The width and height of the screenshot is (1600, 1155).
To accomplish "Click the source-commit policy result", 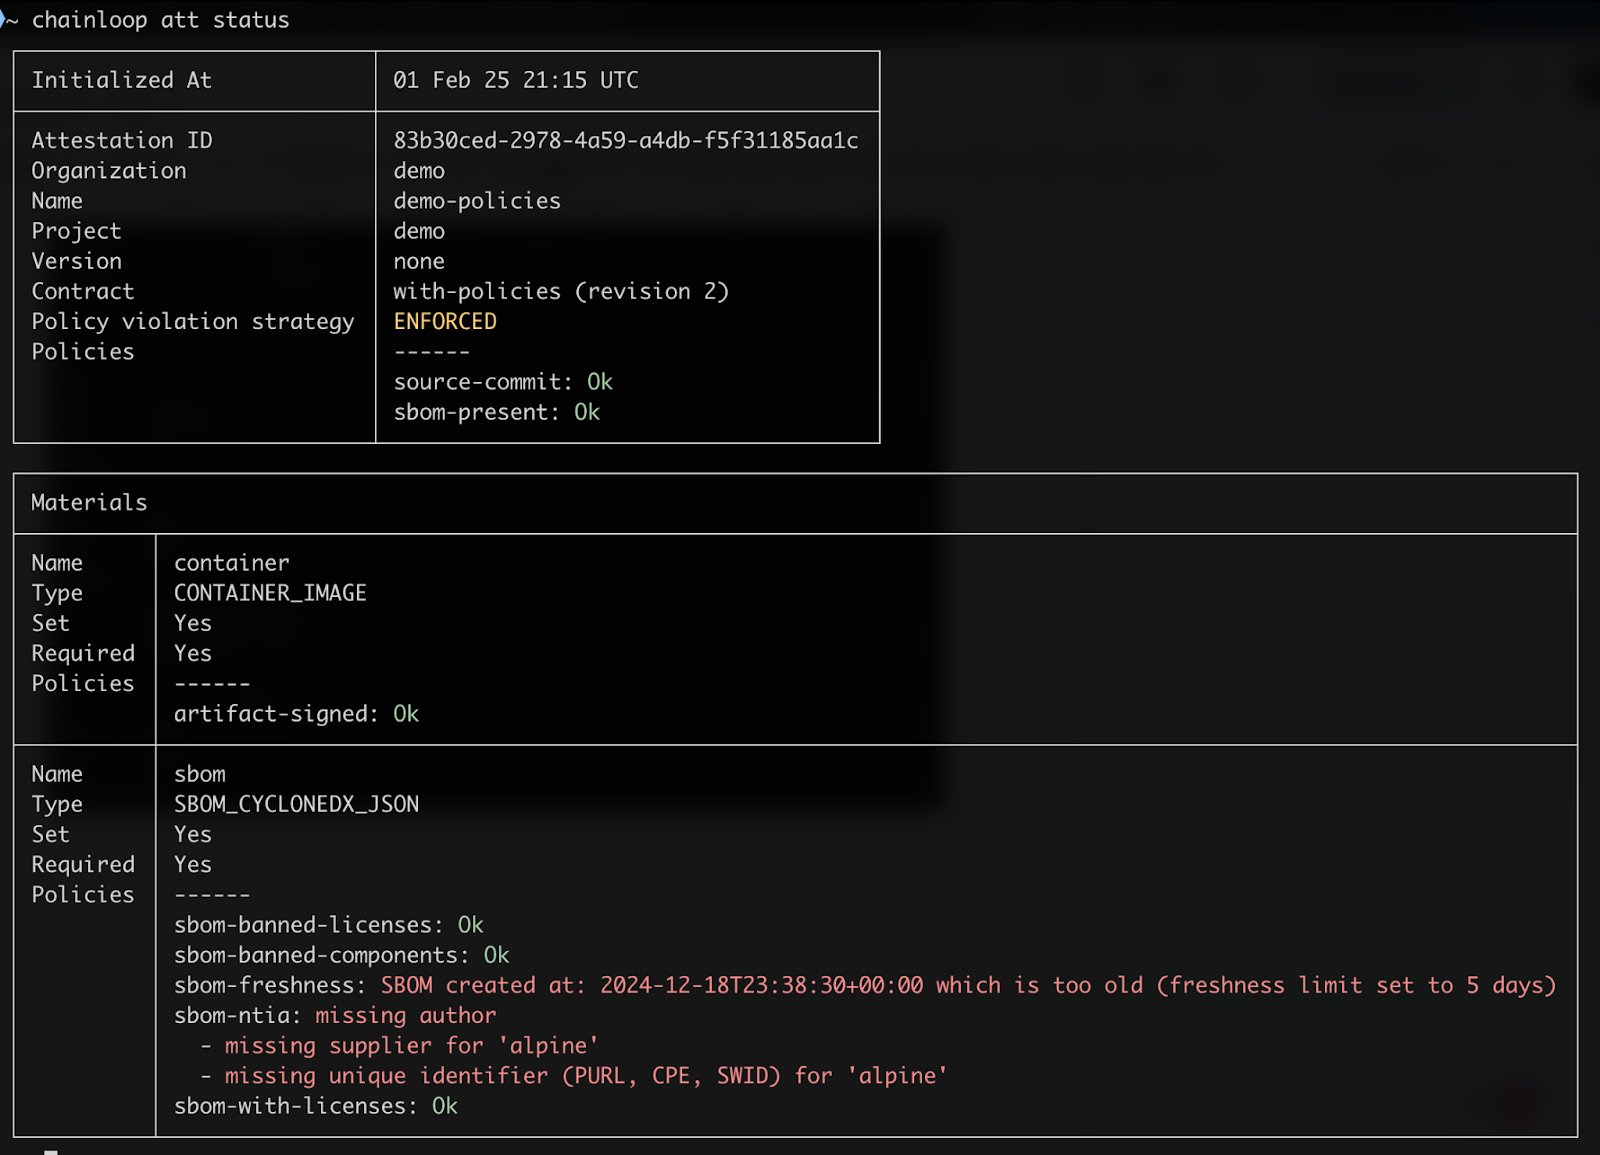I will [x=502, y=382].
